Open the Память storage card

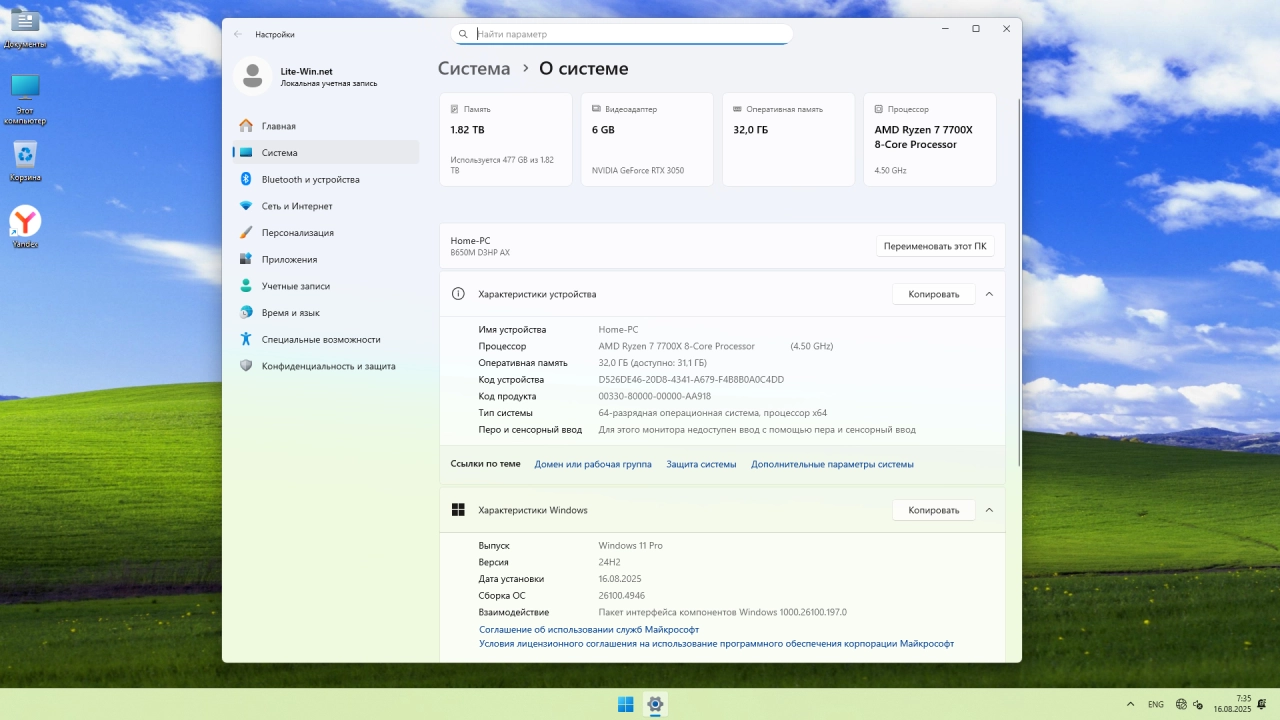pyautogui.click(x=506, y=139)
